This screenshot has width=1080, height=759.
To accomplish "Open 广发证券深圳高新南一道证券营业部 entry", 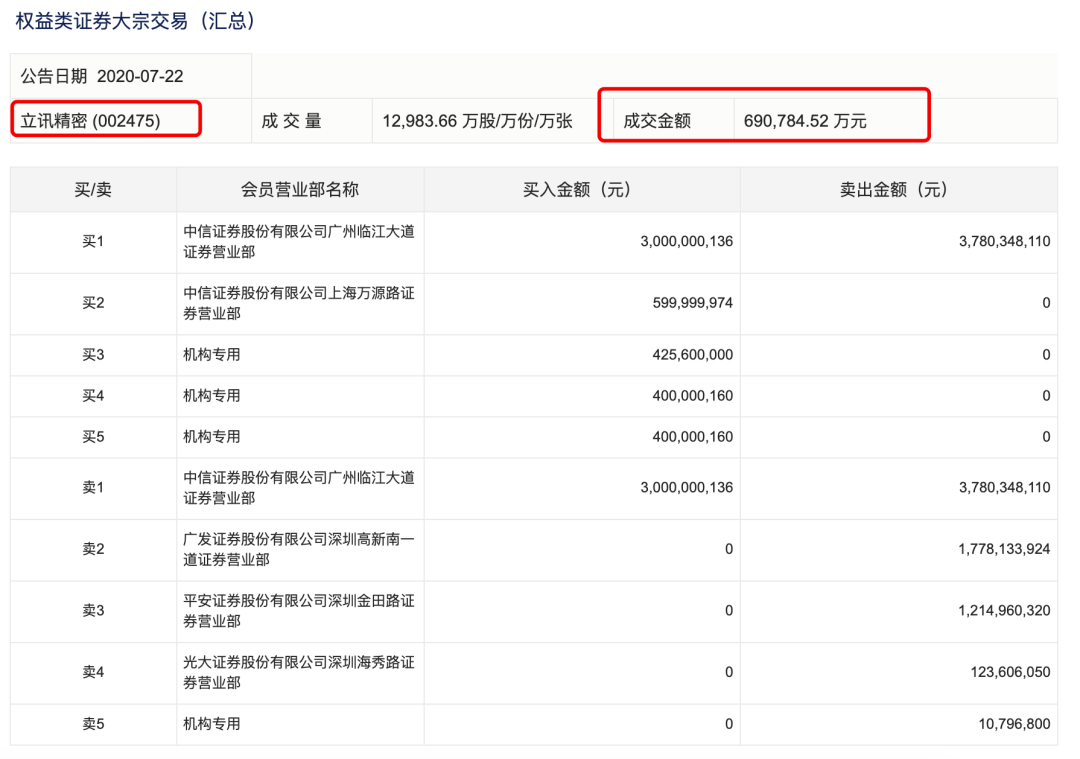I will (298, 549).
